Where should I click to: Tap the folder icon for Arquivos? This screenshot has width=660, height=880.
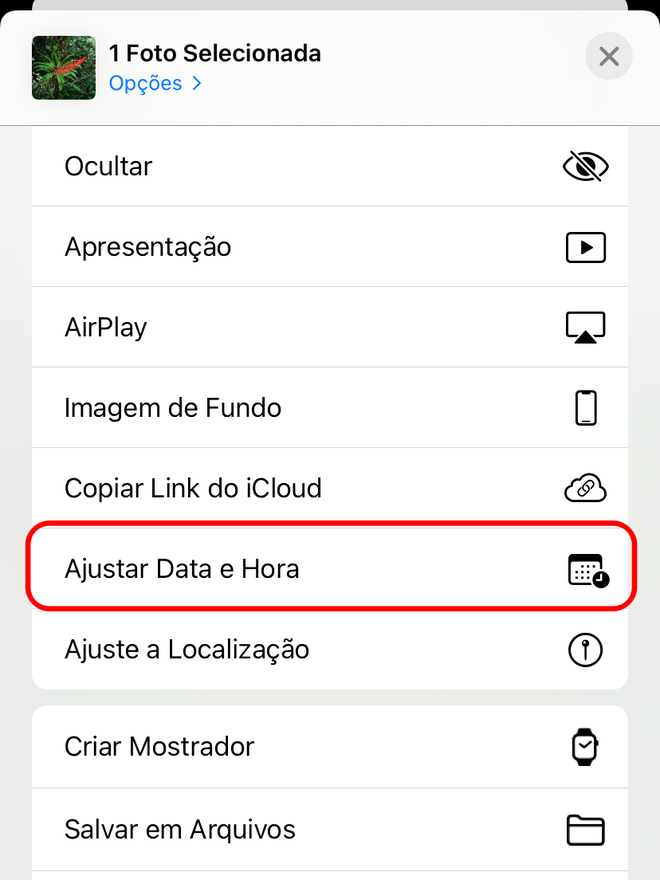(585, 829)
